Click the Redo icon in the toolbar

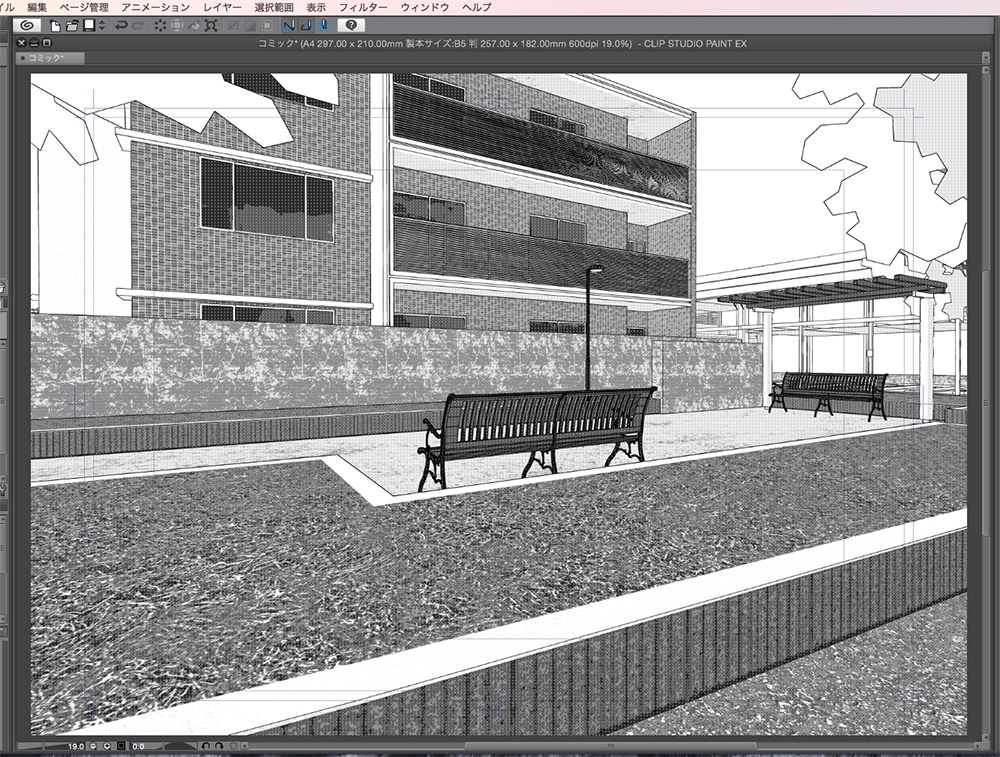coord(137,25)
